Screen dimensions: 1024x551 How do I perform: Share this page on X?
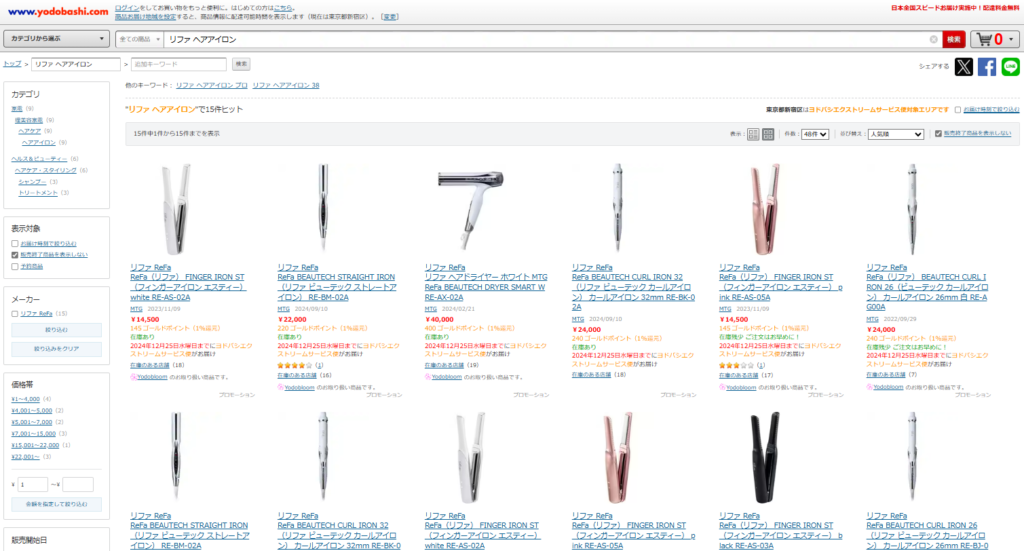pos(963,67)
